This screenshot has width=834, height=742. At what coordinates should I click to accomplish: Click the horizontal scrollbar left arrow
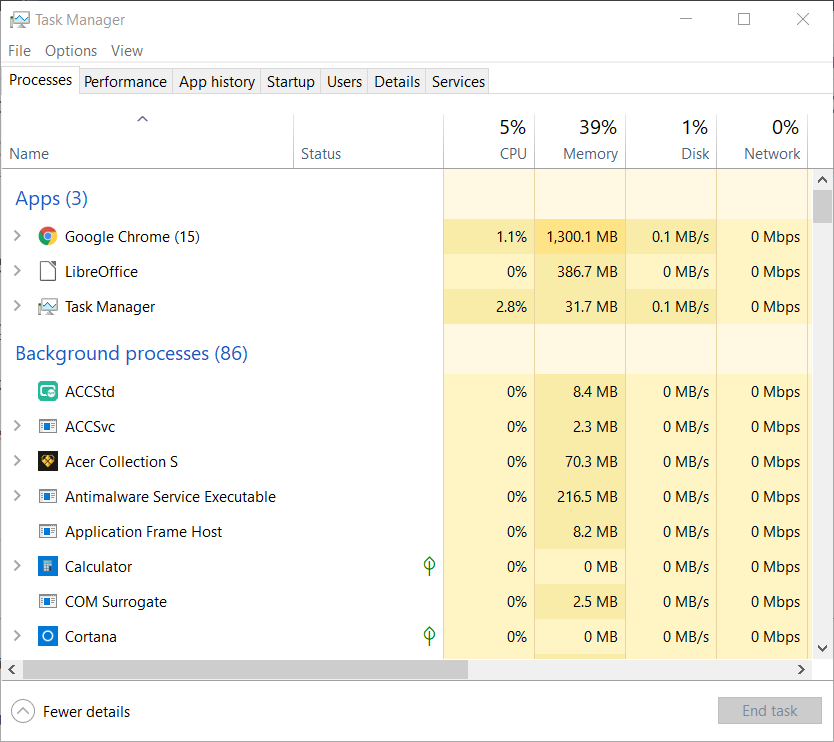[12, 669]
